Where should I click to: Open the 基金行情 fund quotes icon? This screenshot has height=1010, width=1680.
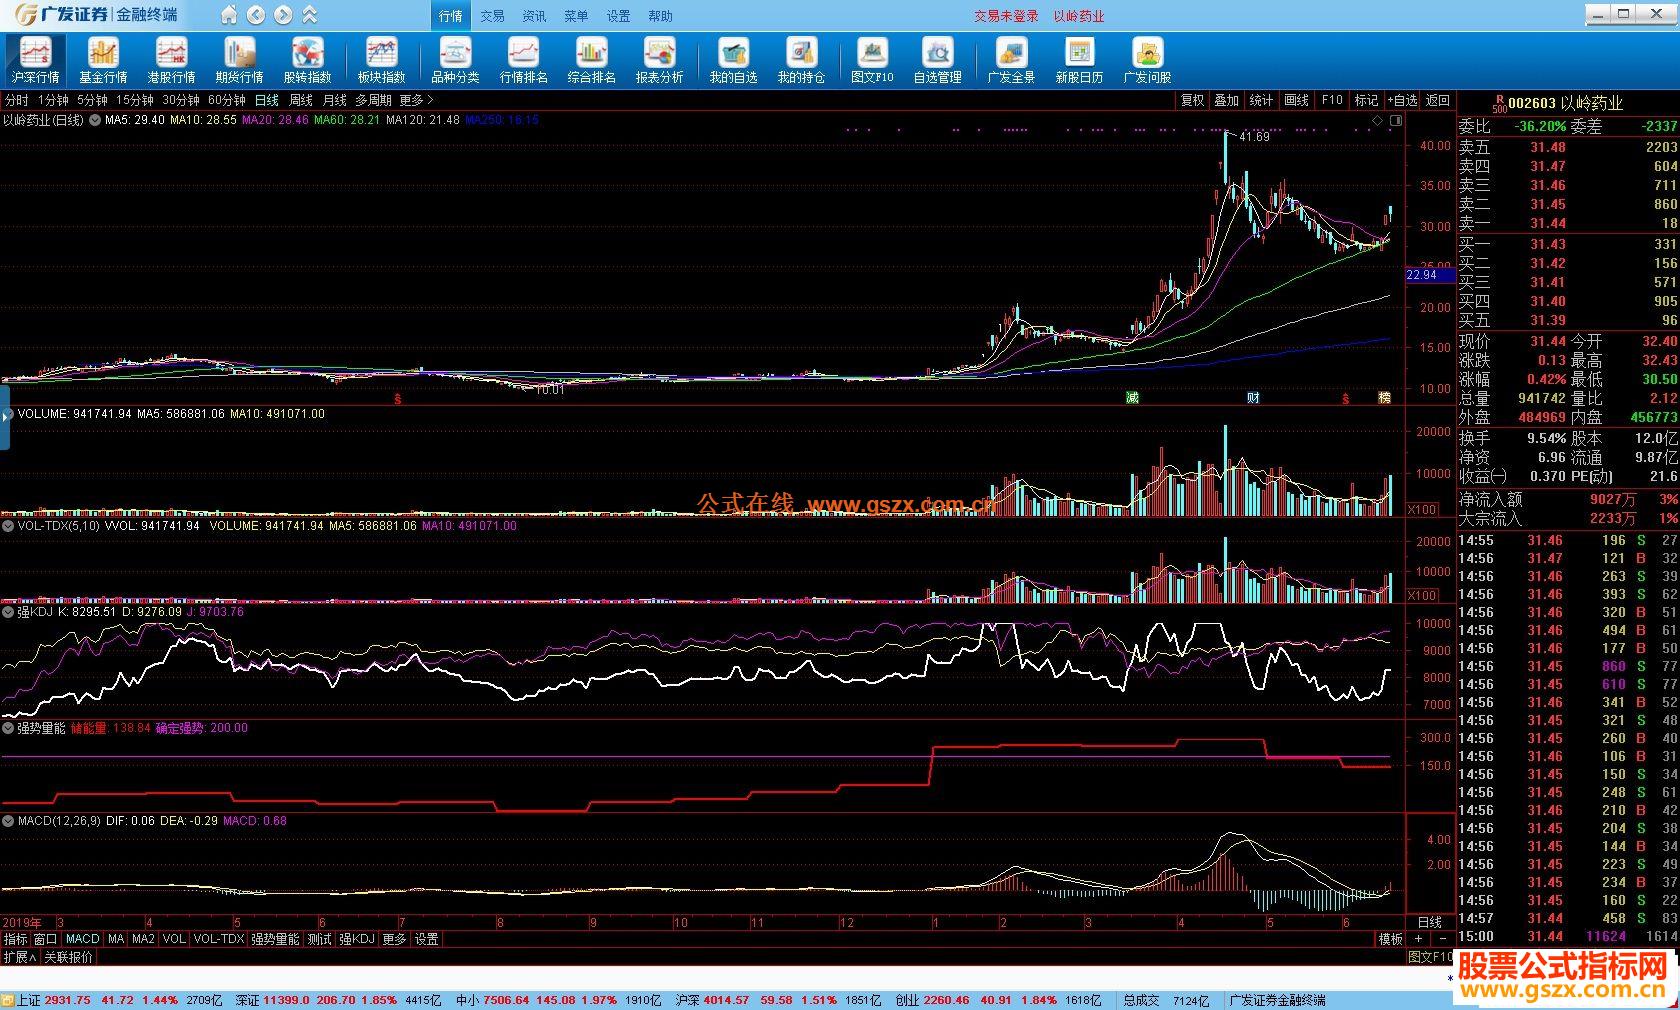coord(103,60)
